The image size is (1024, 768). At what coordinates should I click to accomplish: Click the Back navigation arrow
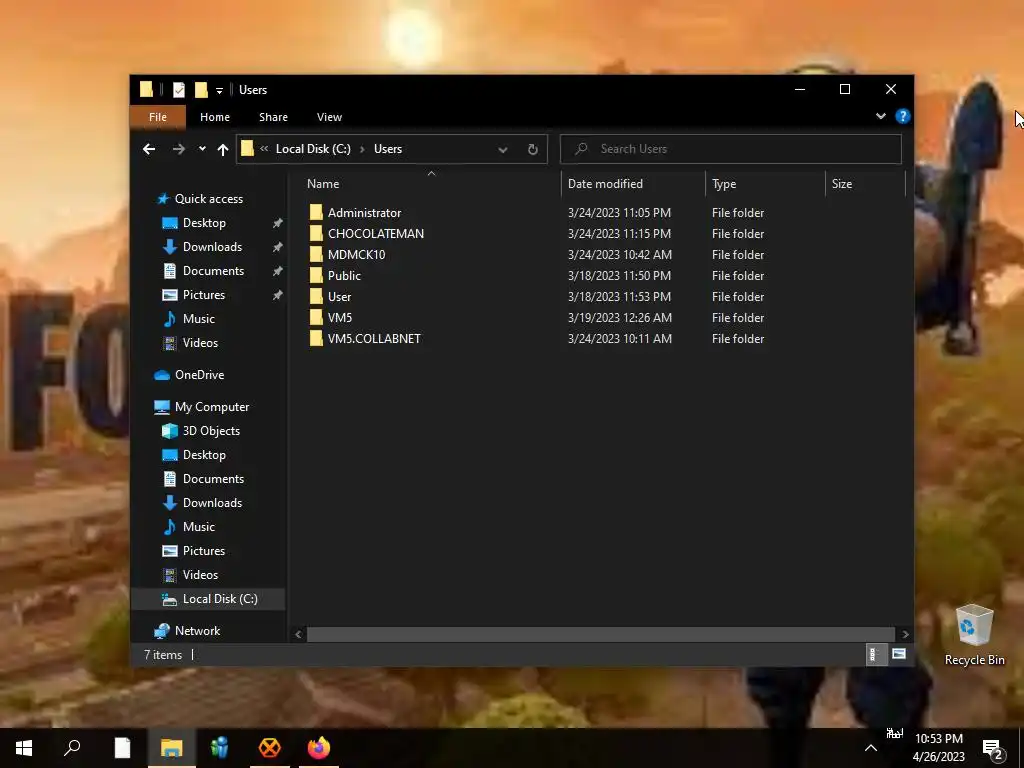tap(149, 149)
